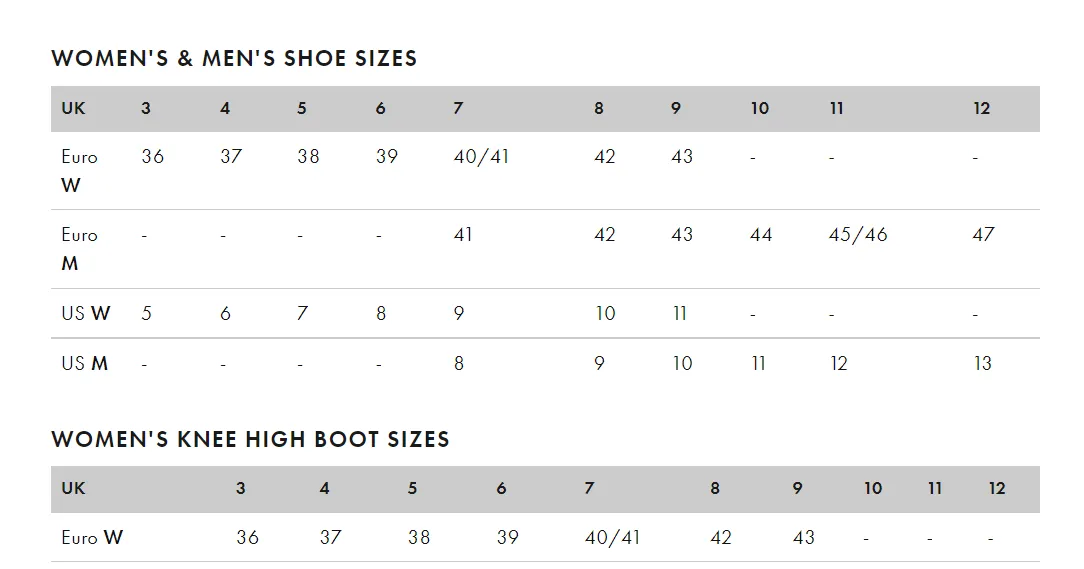Select the 13 value in US M row
The width and height of the screenshot is (1084, 569).
tap(982, 363)
